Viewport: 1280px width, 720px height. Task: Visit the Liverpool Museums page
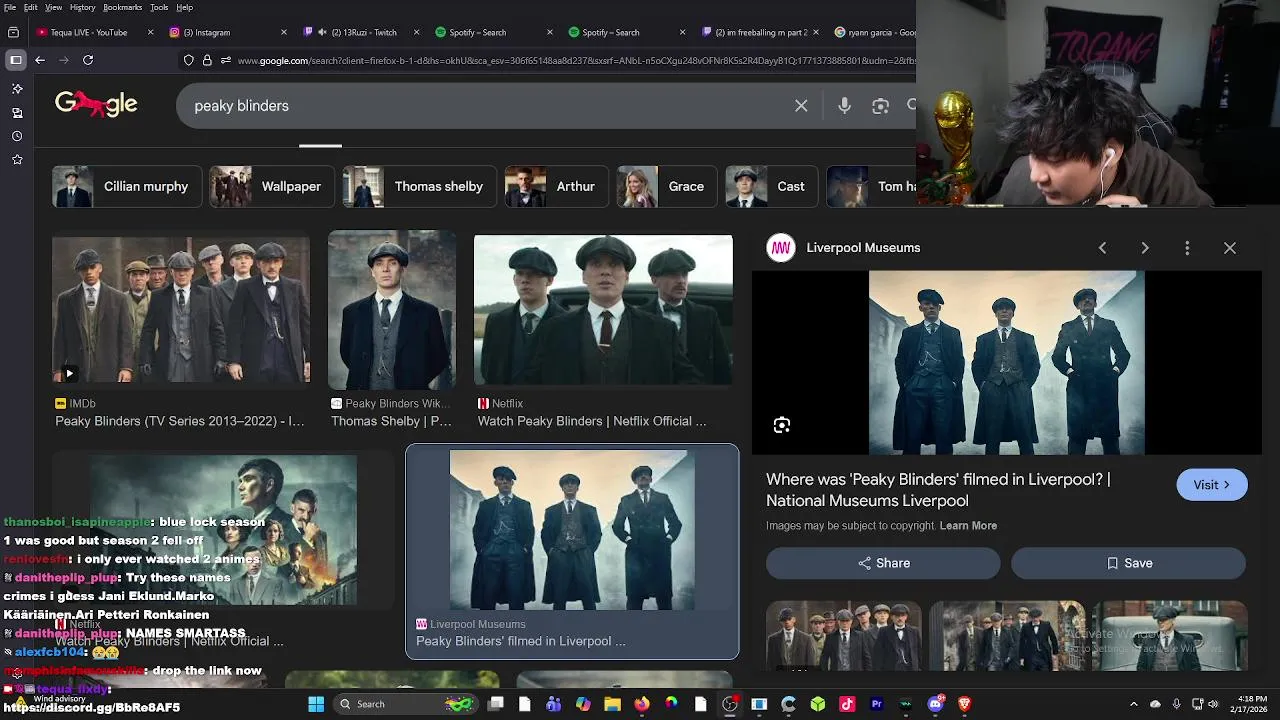(x=1212, y=485)
